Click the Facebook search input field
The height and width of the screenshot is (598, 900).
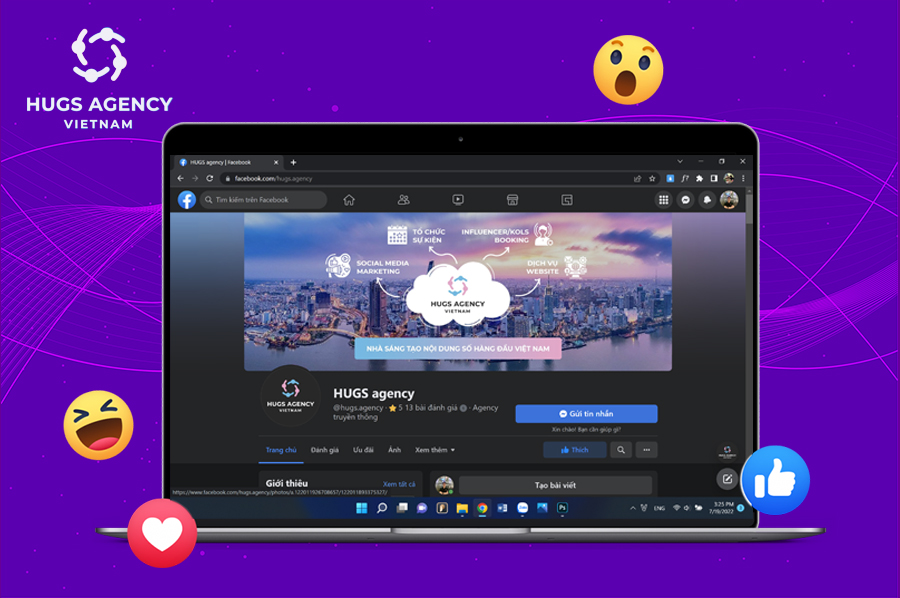[x=263, y=200]
